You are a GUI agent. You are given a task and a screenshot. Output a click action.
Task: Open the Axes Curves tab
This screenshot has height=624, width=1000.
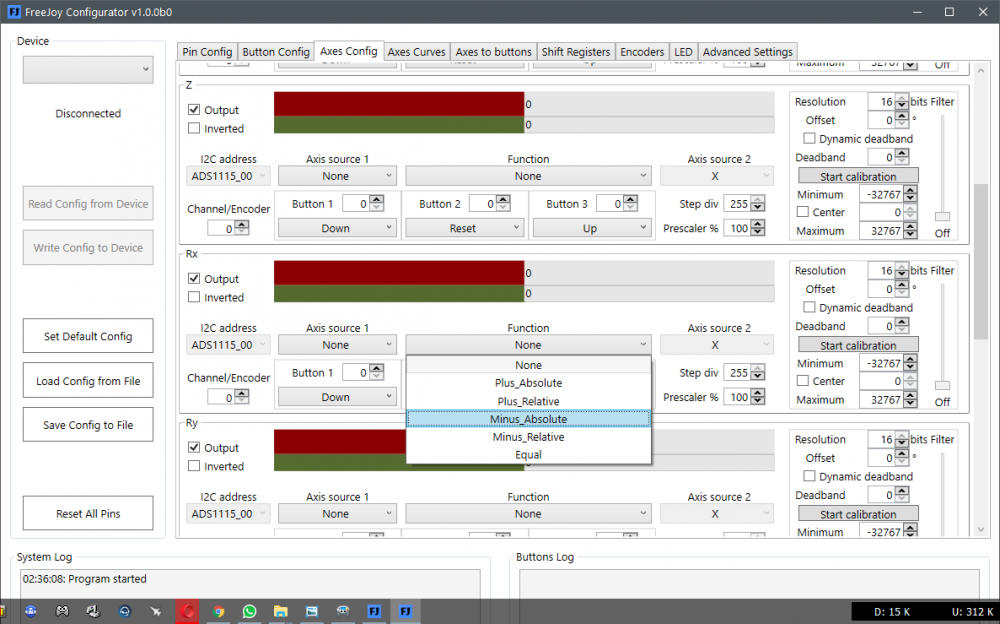[x=416, y=52]
